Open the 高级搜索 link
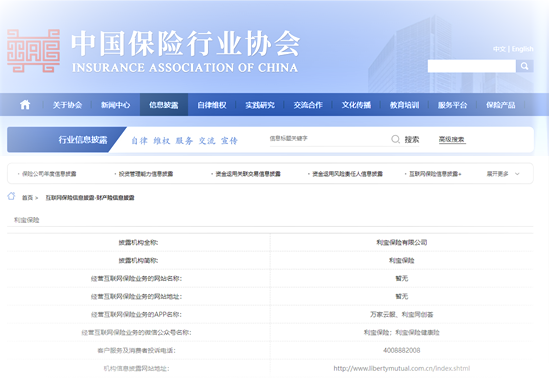This screenshot has width=549, height=379. tap(452, 139)
